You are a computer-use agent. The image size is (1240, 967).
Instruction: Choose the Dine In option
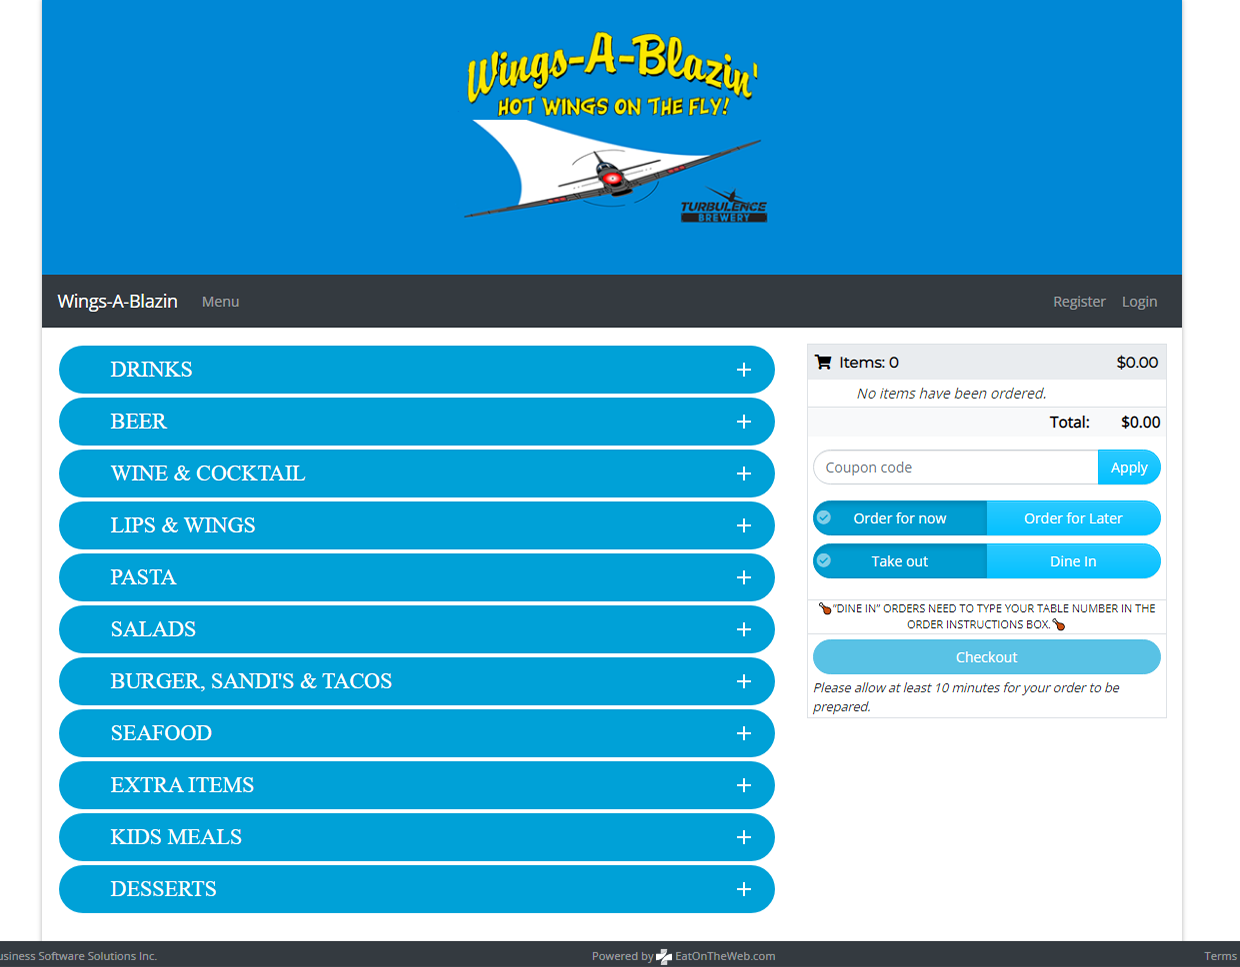coord(1074,561)
